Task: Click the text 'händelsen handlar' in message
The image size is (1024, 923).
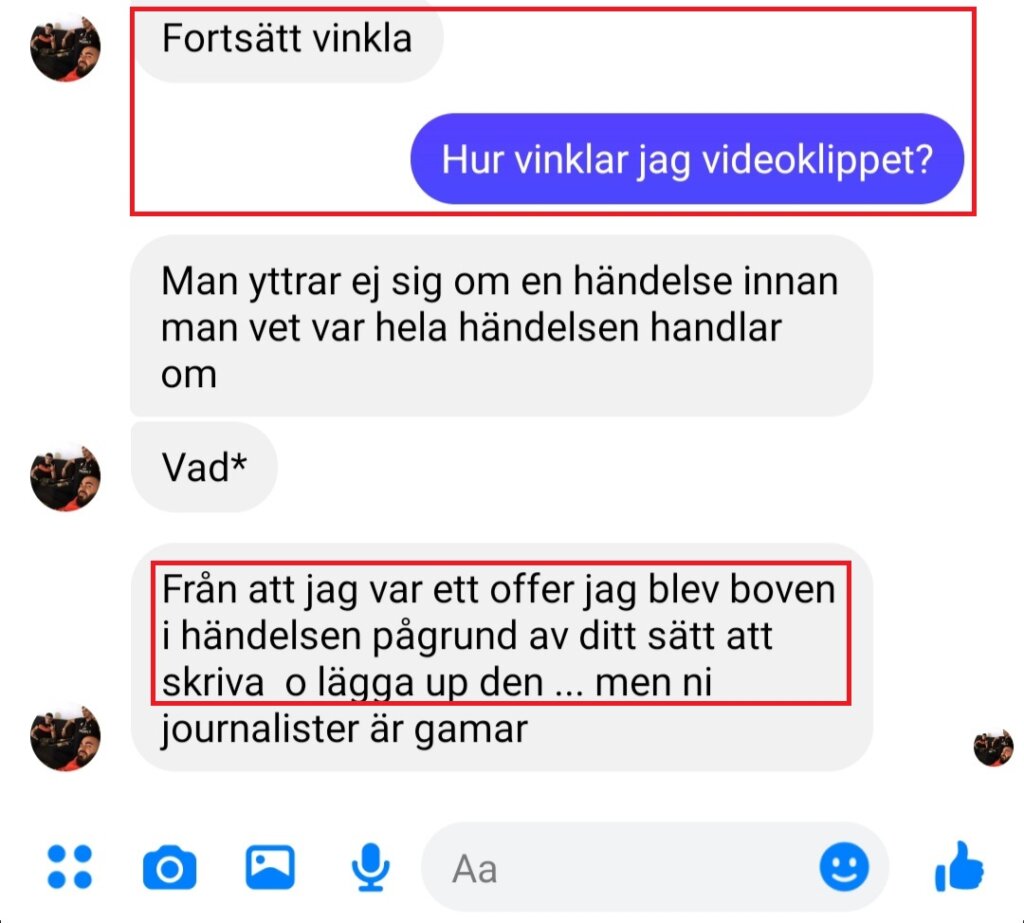Action: pos(620,327)
